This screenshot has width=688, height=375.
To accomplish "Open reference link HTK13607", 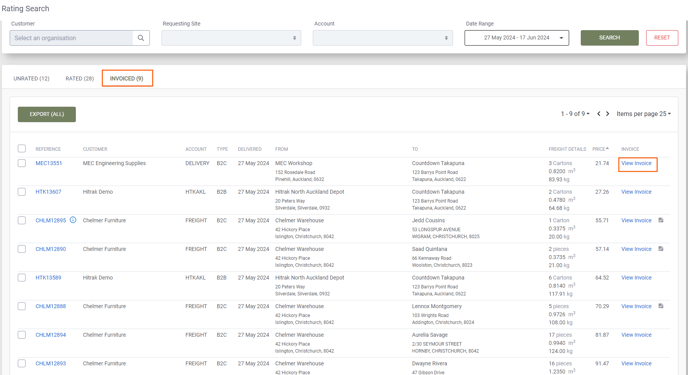I will point(48,192).
